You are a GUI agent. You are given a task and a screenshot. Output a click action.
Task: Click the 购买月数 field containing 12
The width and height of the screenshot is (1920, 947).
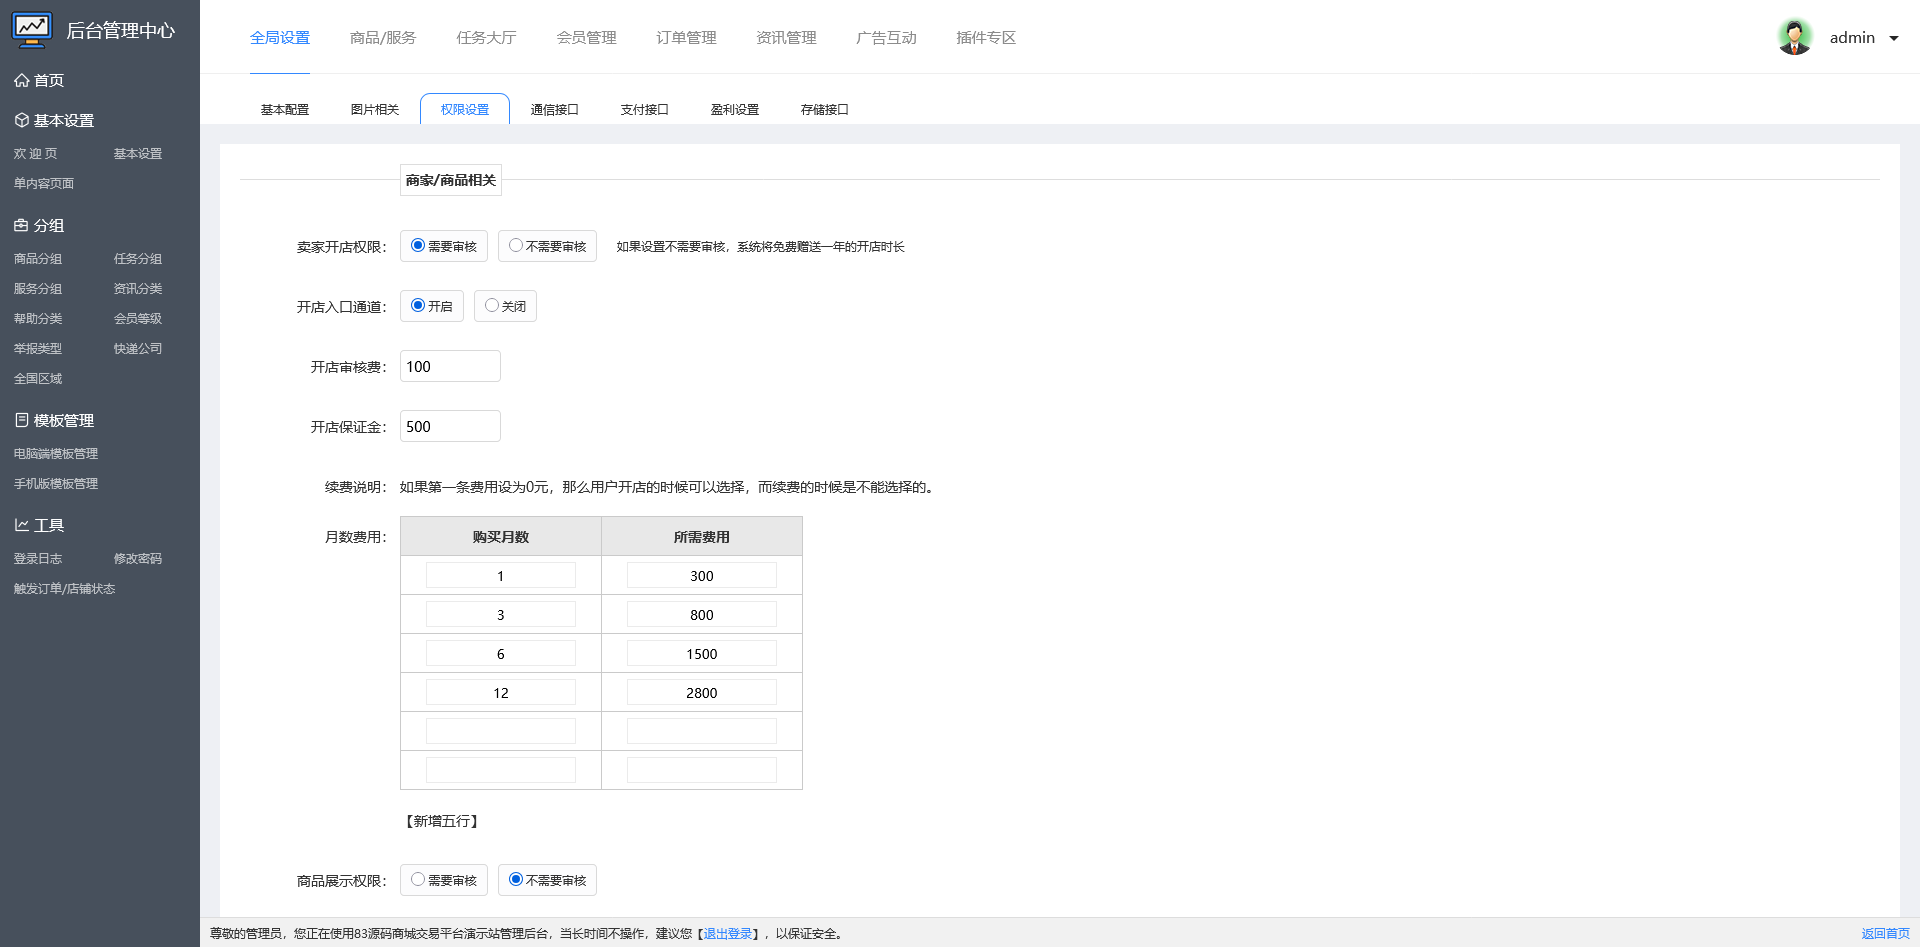501,692
